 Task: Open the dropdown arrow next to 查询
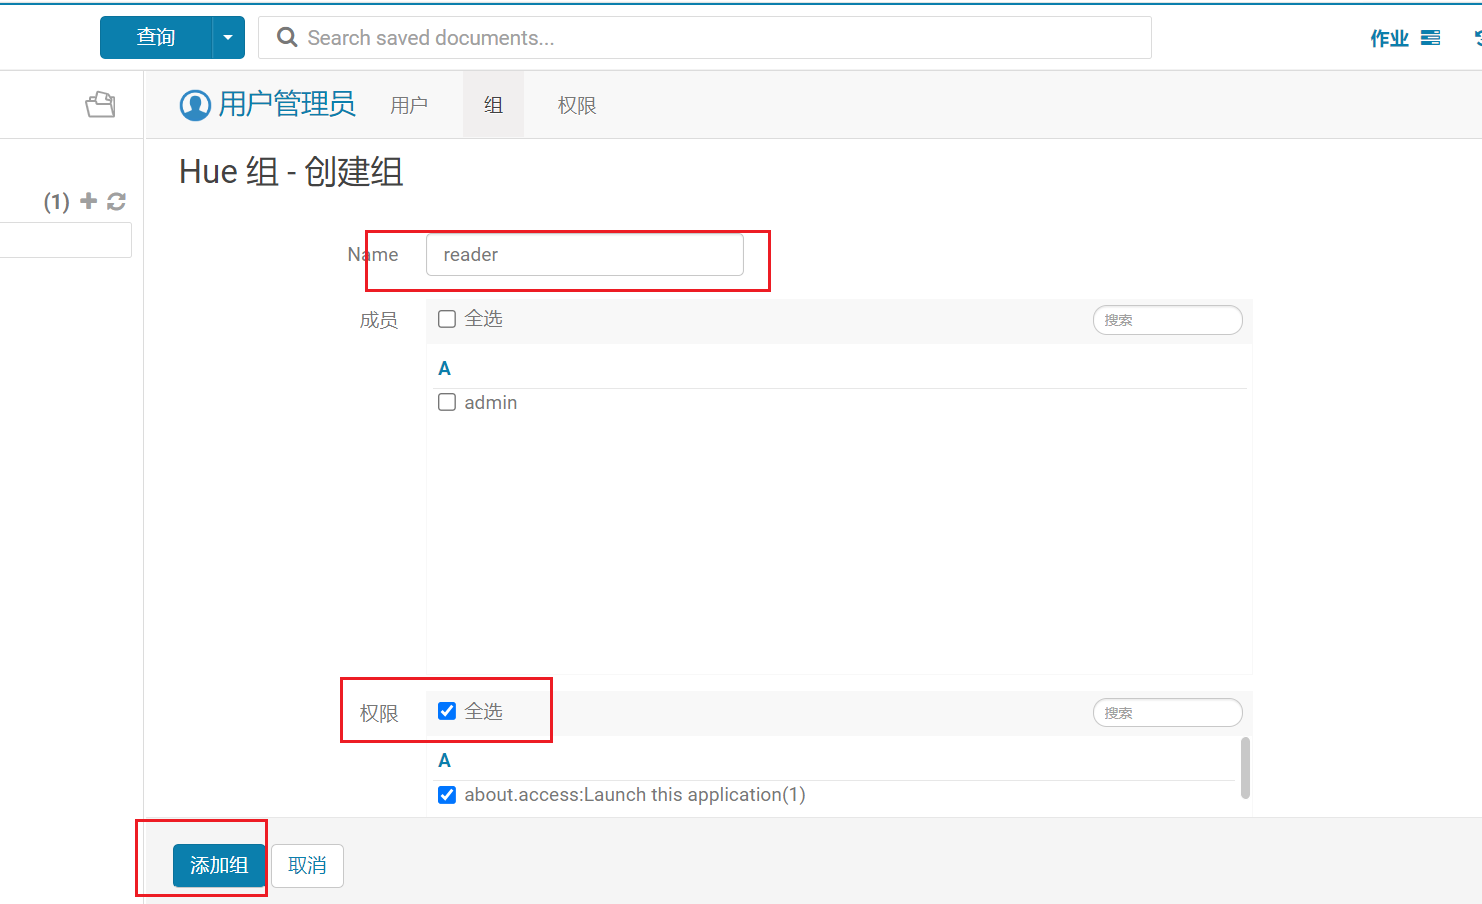228,38
